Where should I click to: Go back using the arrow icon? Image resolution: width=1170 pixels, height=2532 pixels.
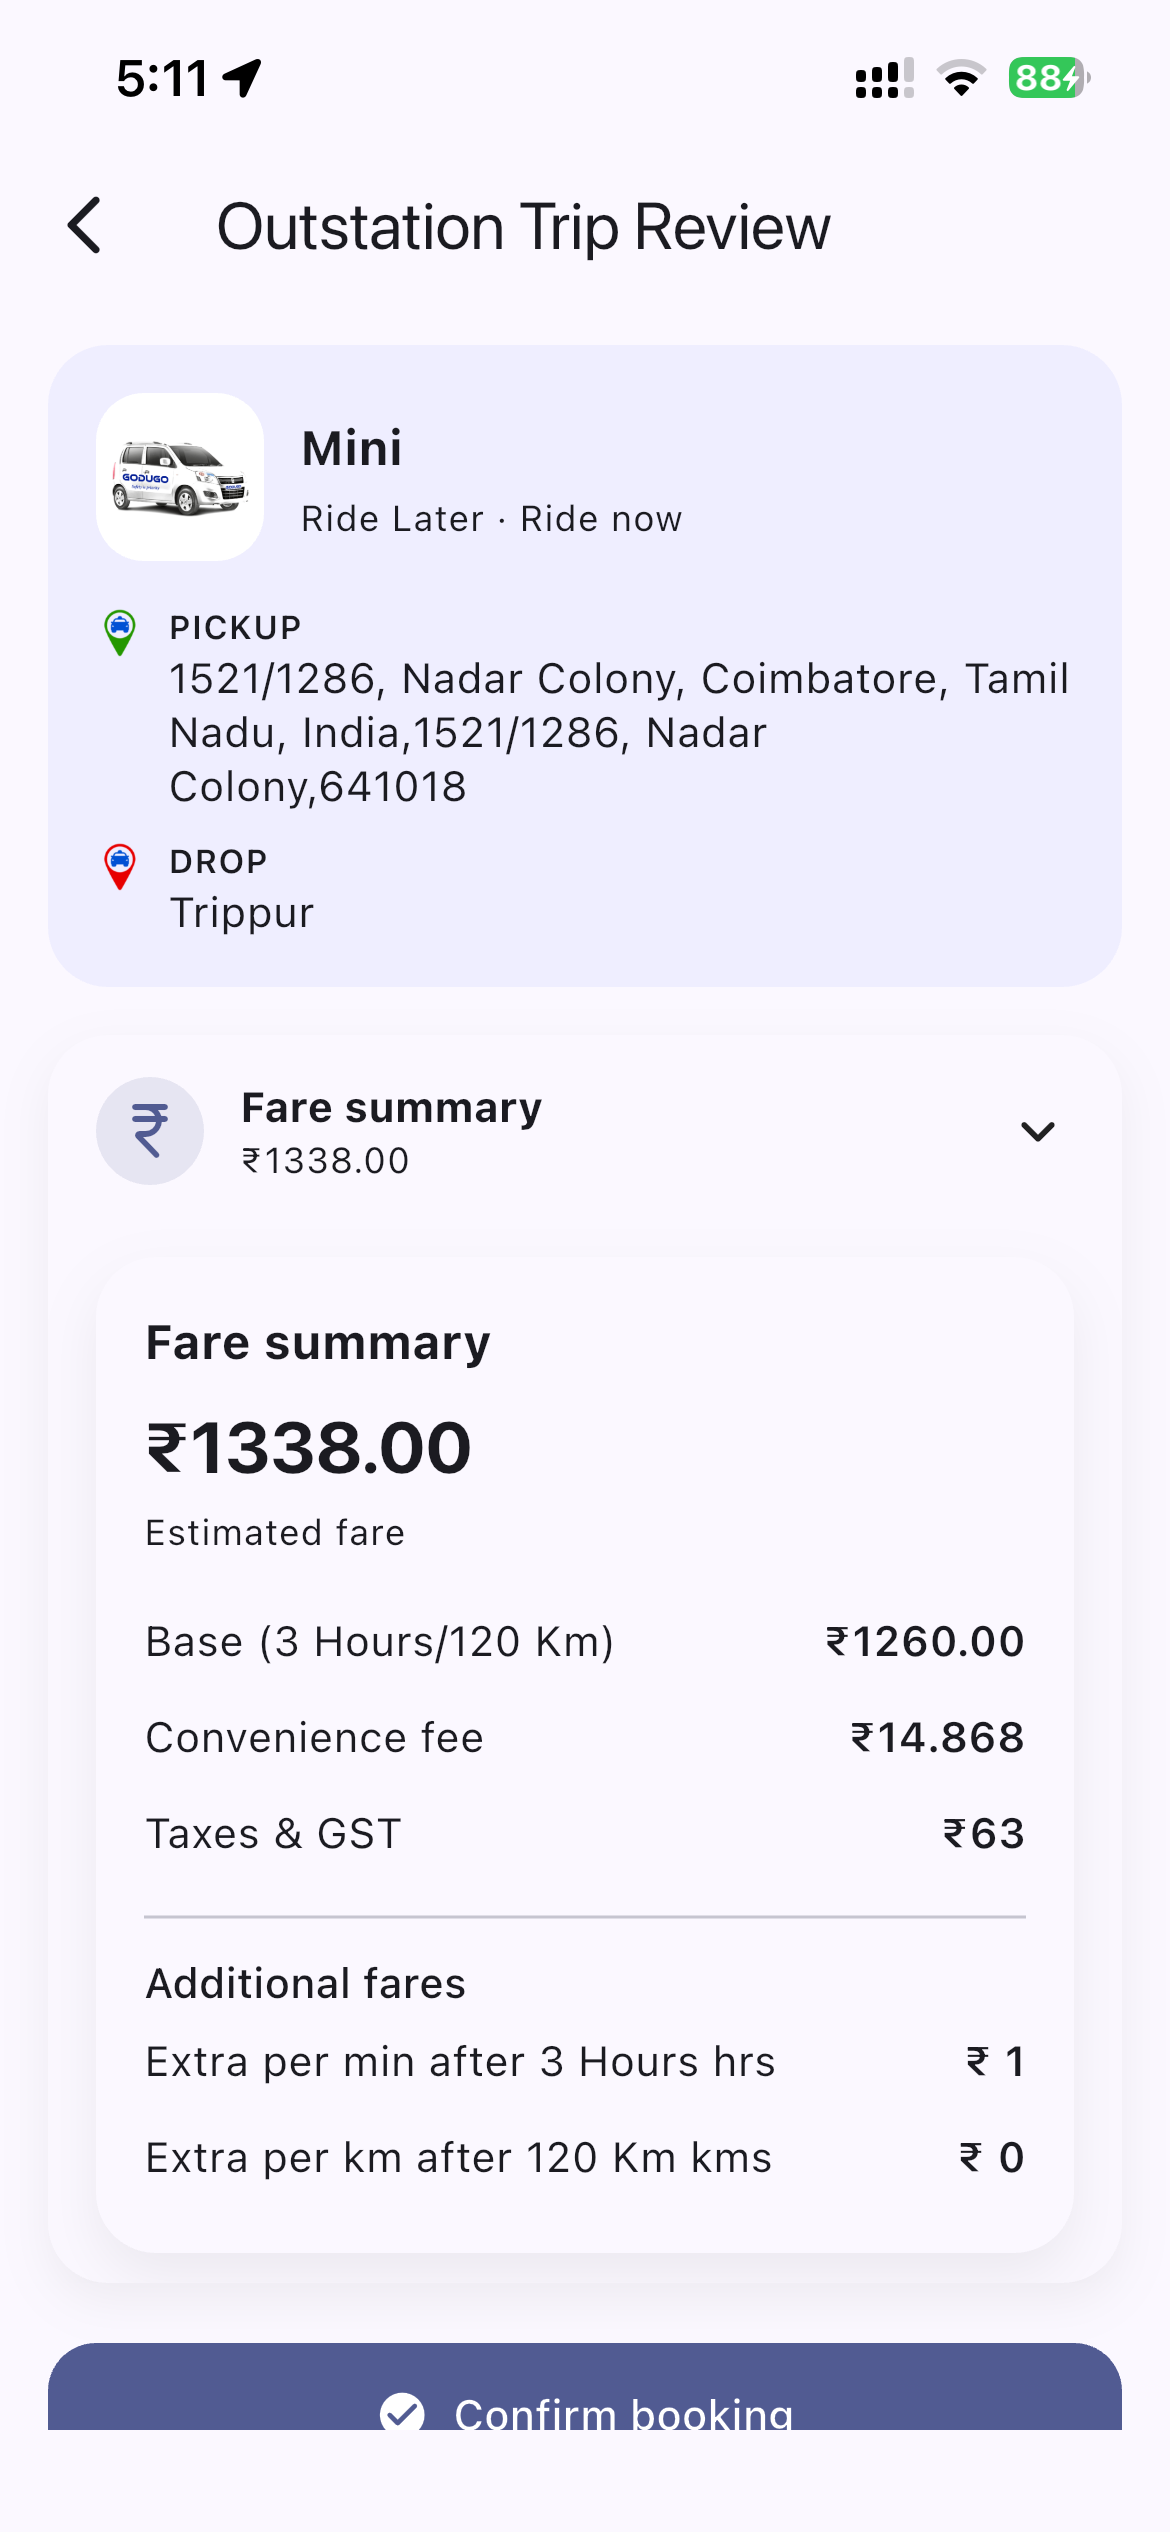click(85, 225)
